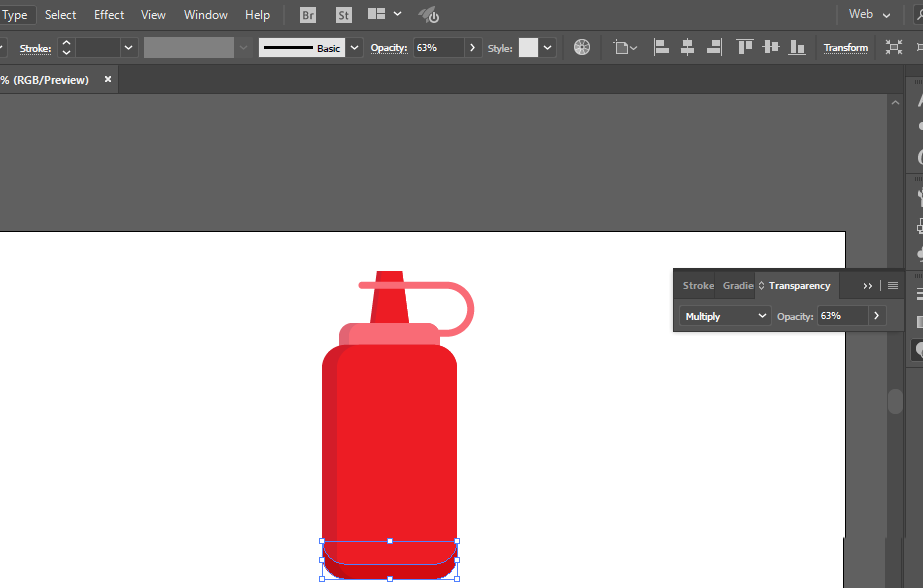The width and height of the screenshot is (923, 588).
Task: Open the Transparency panel hamburger menu
Action: [x=893, y=286]
